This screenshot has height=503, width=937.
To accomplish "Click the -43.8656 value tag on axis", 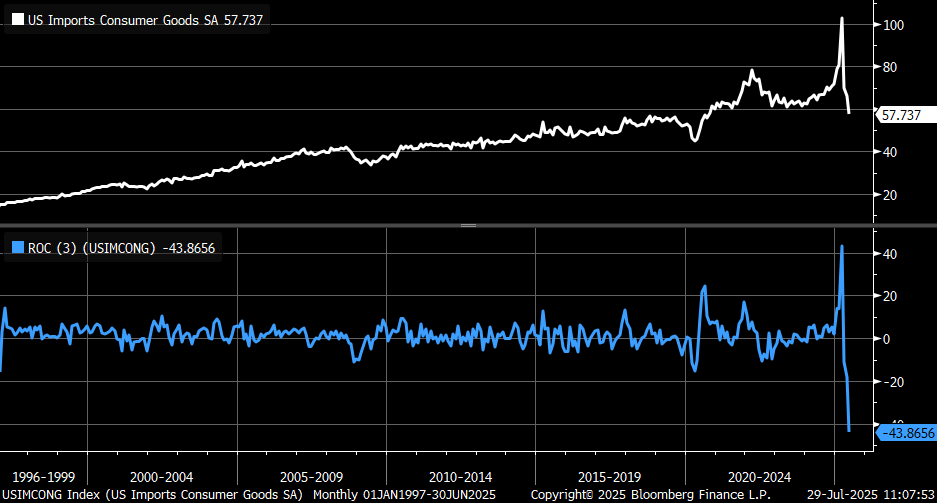I will click(906, 433).
